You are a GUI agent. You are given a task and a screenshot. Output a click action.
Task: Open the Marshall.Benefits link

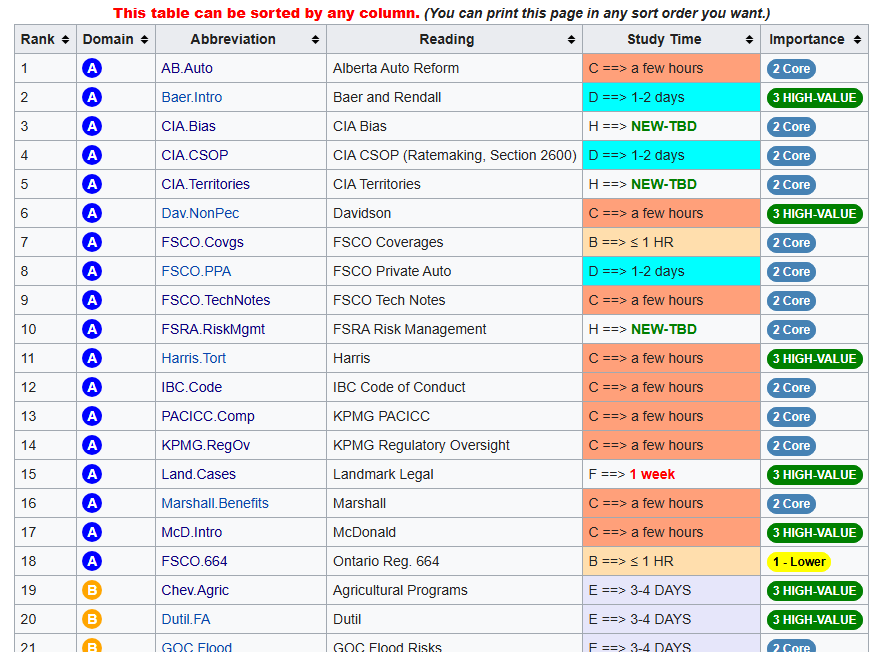(215, 503)
